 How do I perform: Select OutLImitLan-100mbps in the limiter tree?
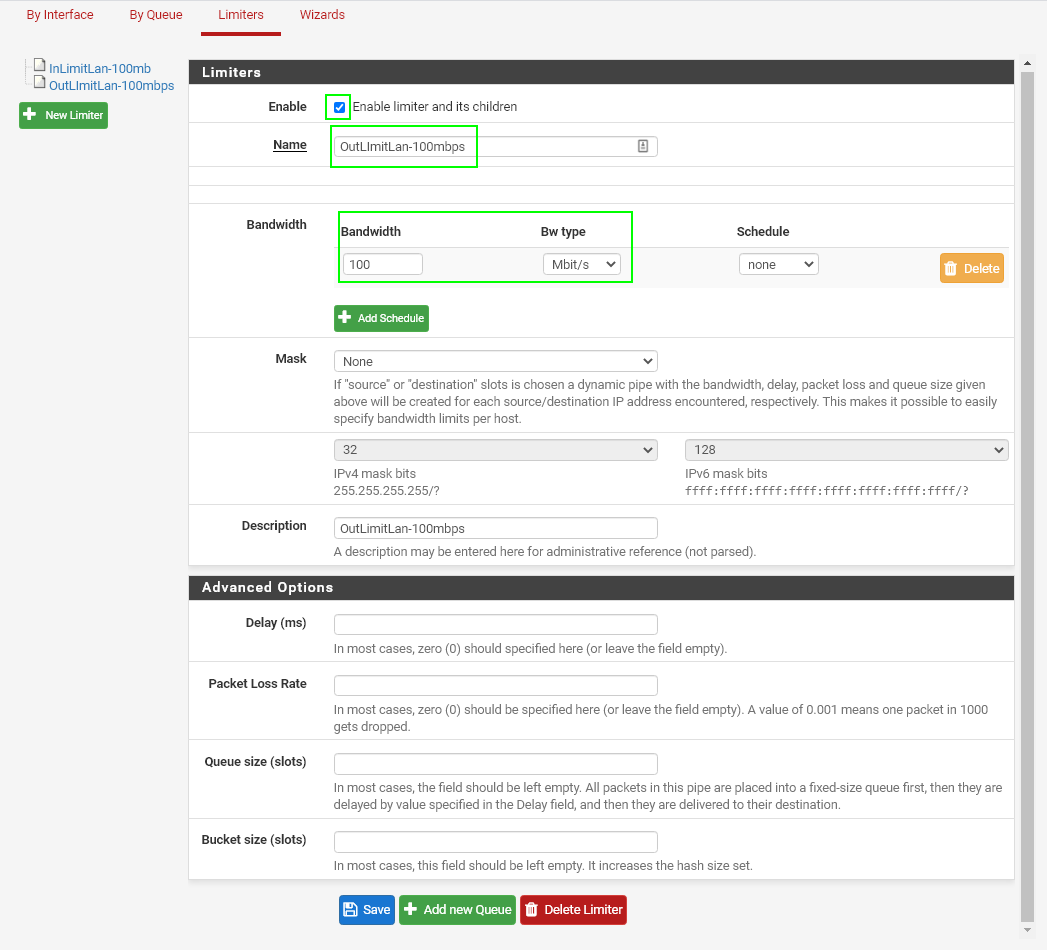tap(112, 85)
